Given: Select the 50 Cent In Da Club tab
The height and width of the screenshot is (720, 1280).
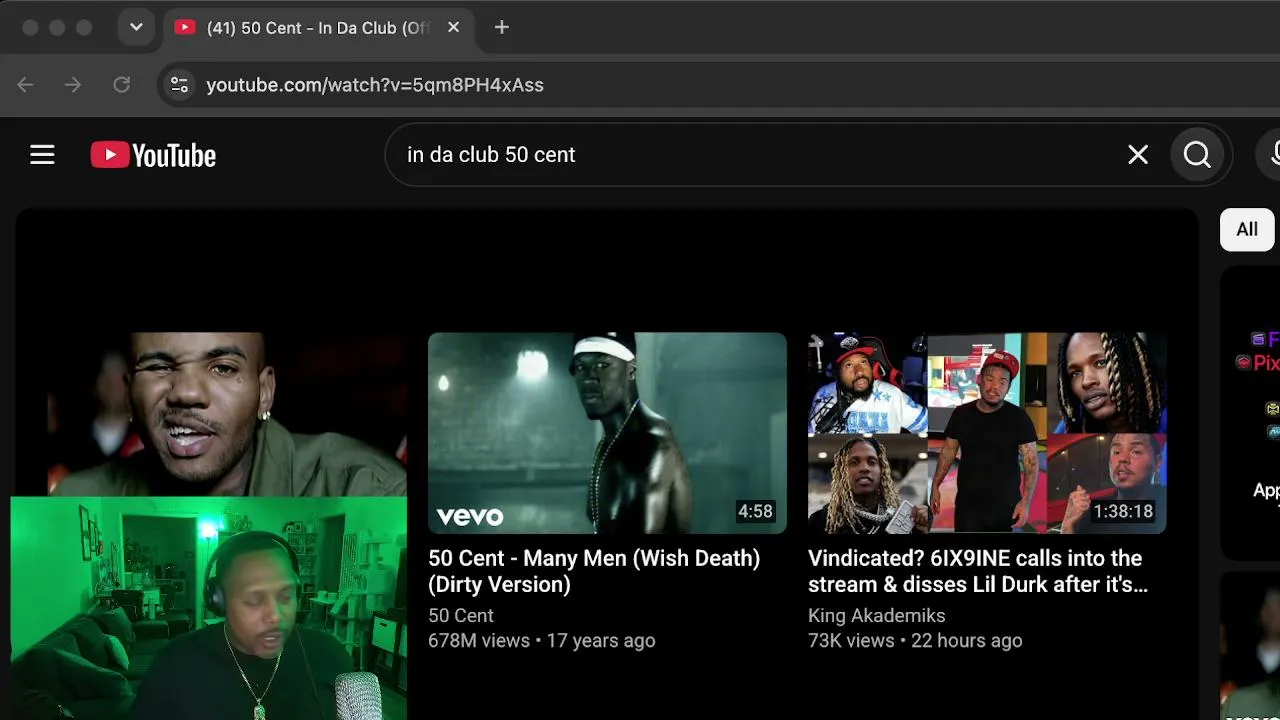Looking at the screenshot, I should (x=318, y=28).
